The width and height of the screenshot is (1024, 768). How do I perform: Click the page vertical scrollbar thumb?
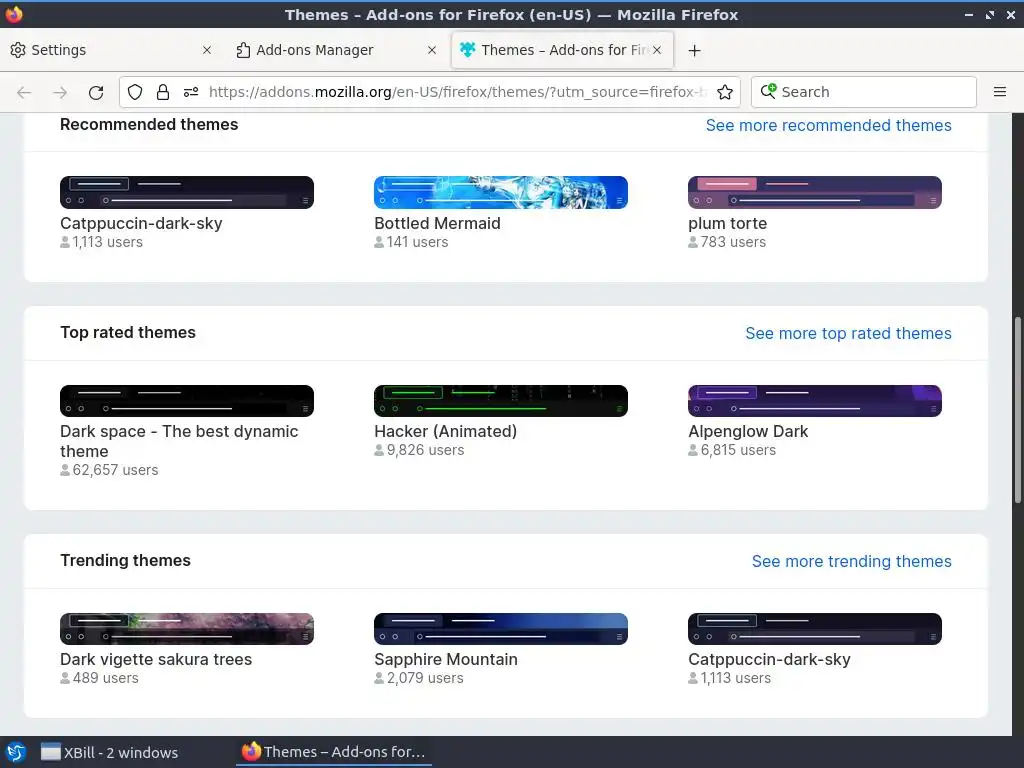(x=1017, y=409)
